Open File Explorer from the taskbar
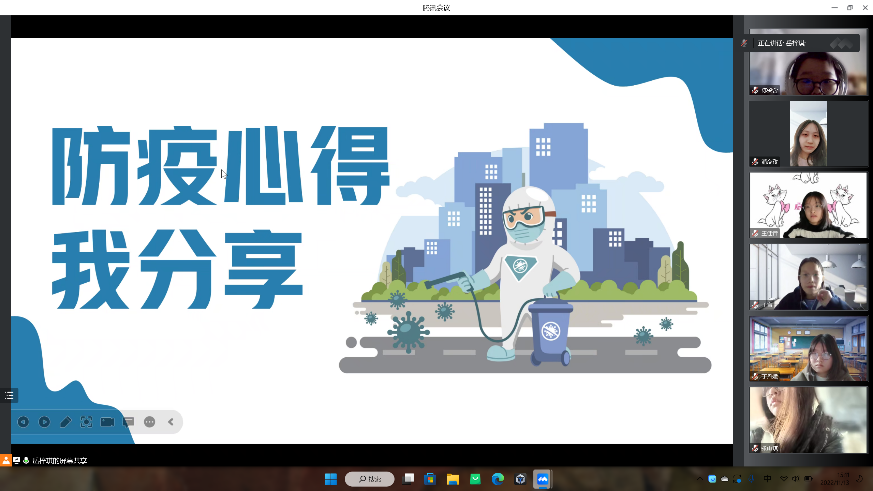 [453, 479]
